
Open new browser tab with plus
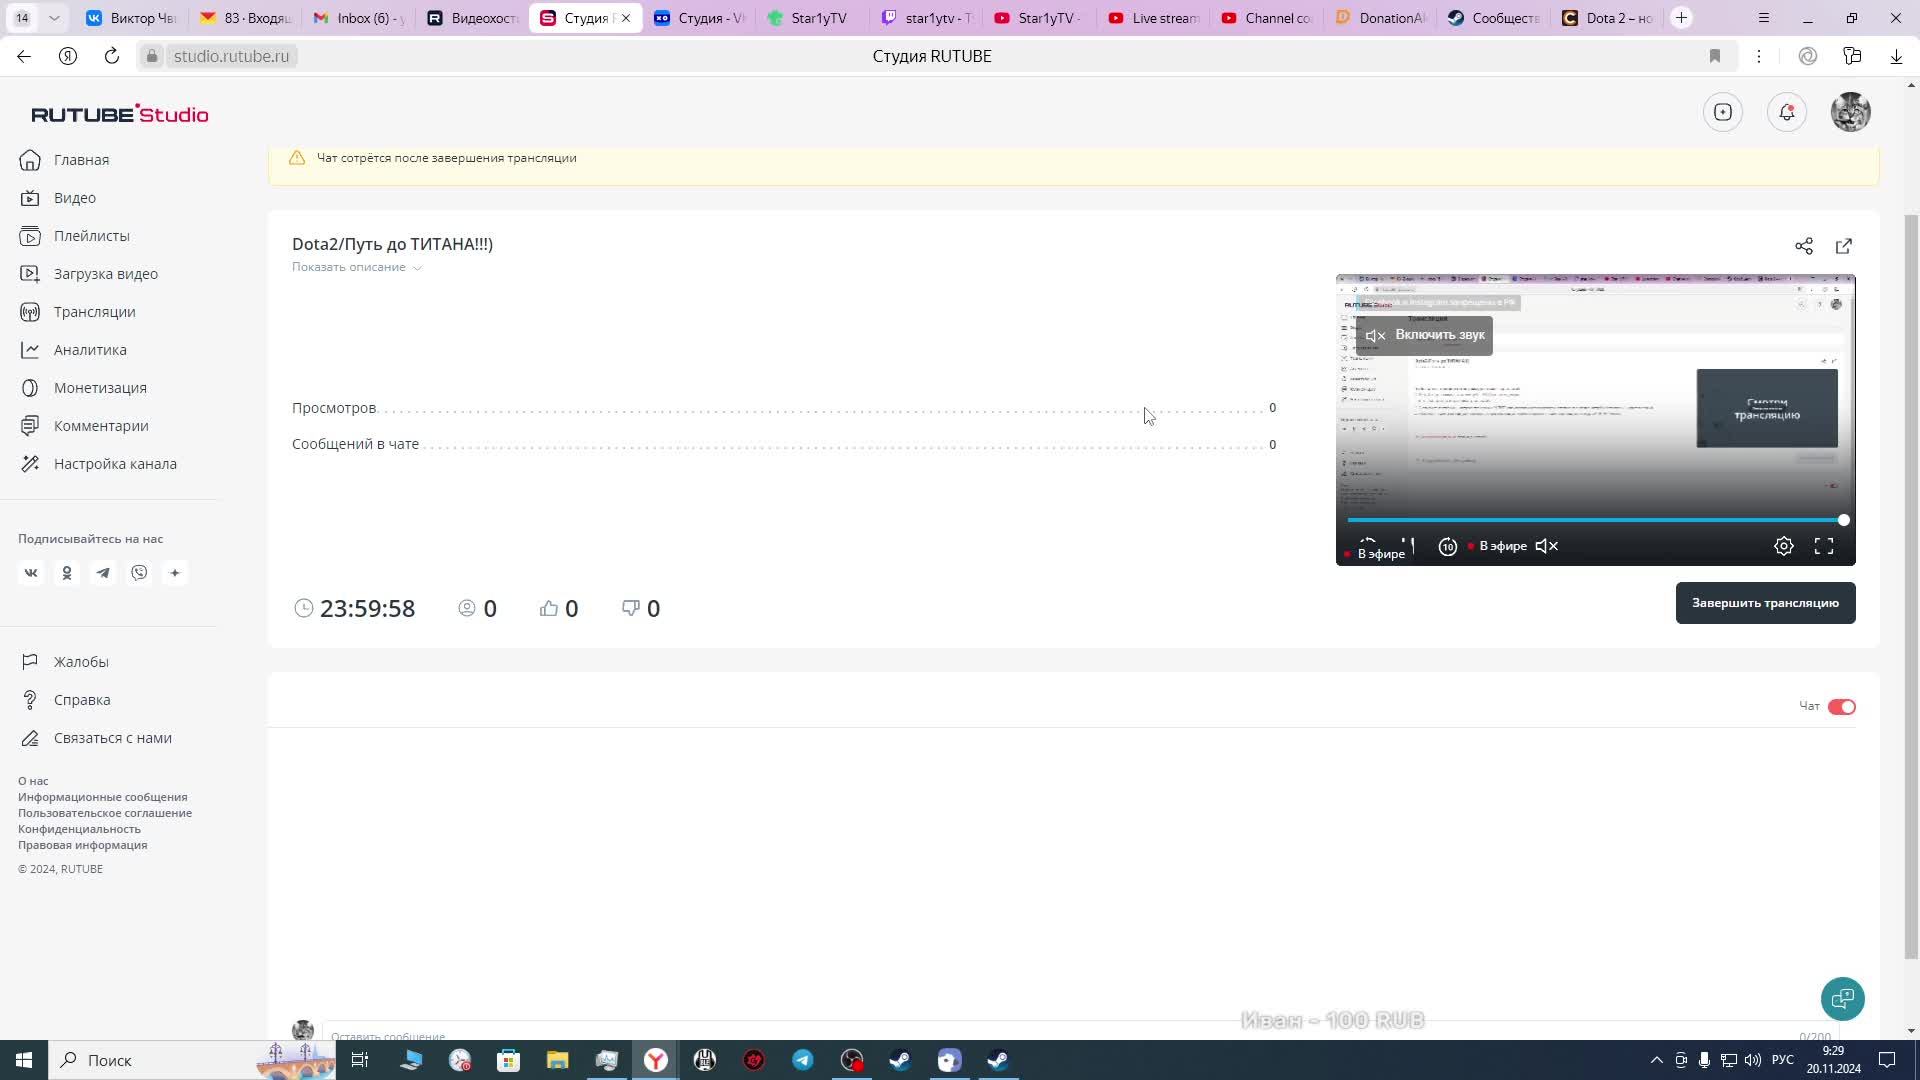1682,18
